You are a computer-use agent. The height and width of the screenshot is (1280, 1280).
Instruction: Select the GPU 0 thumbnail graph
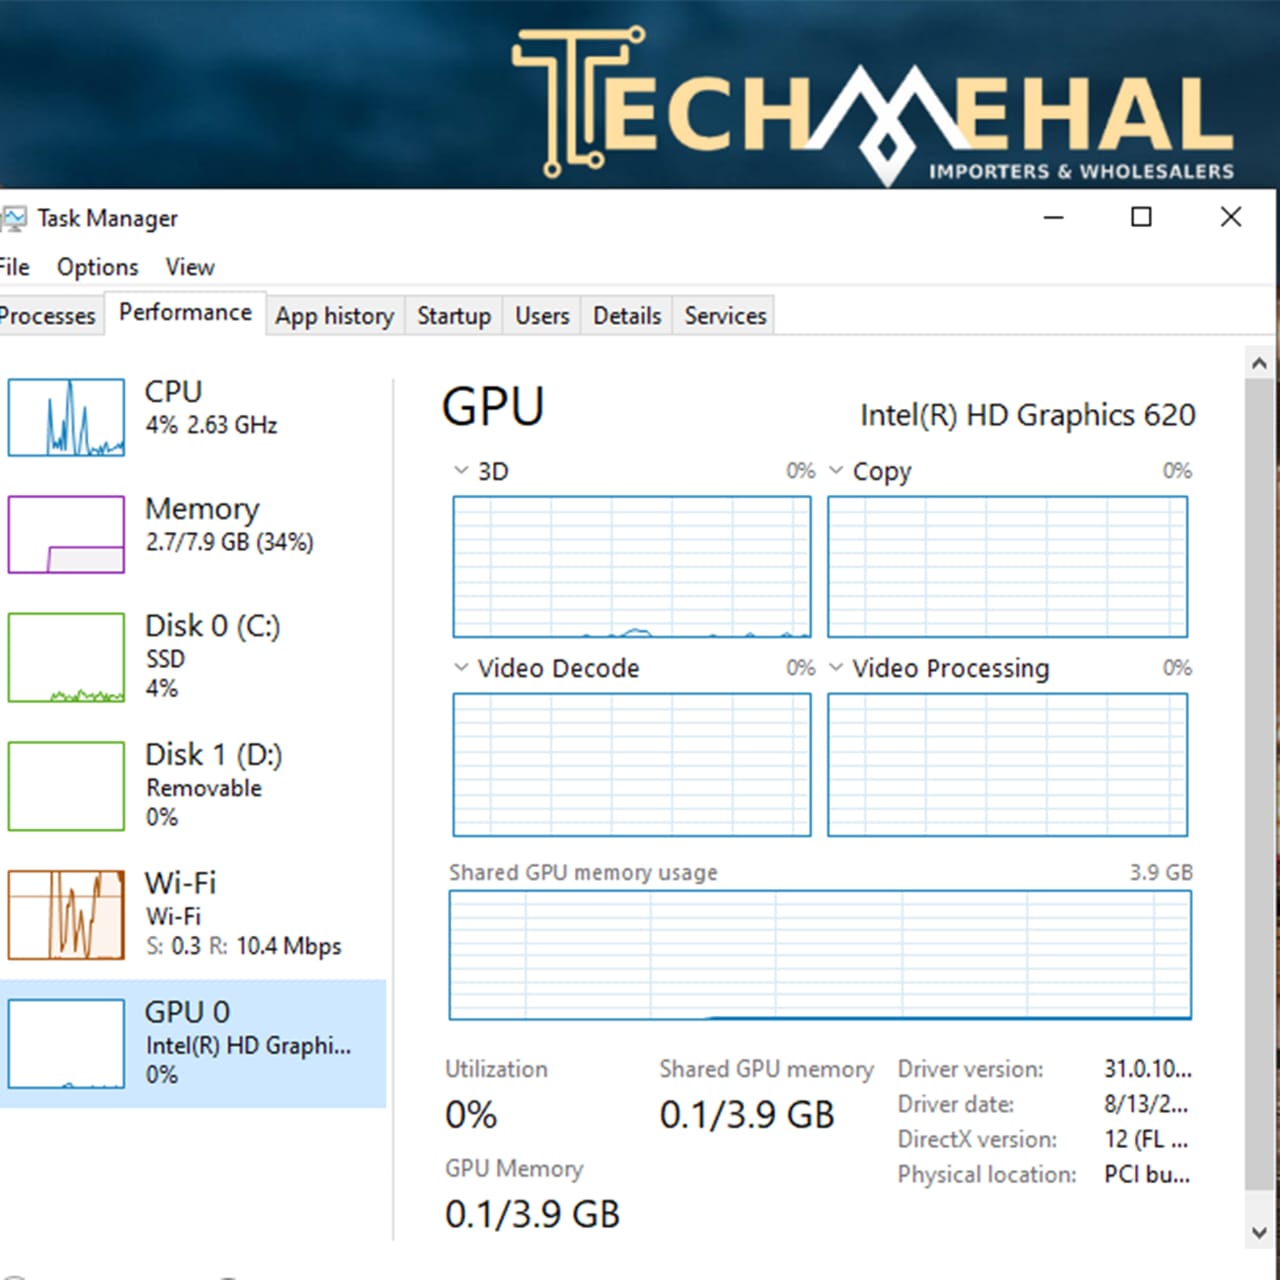(66, 1044)
